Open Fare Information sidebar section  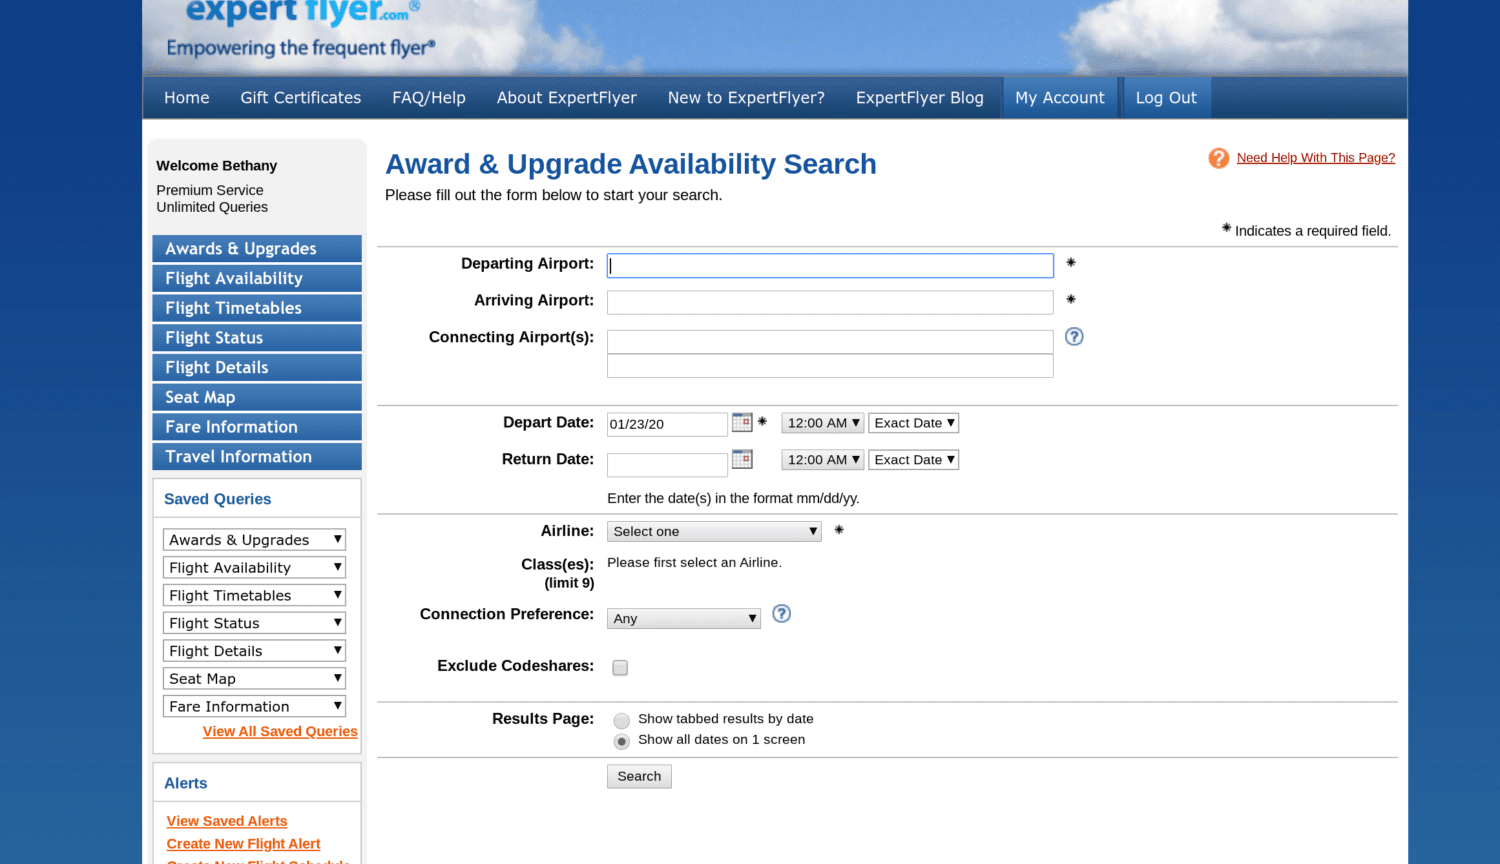[x=257, y=427]
